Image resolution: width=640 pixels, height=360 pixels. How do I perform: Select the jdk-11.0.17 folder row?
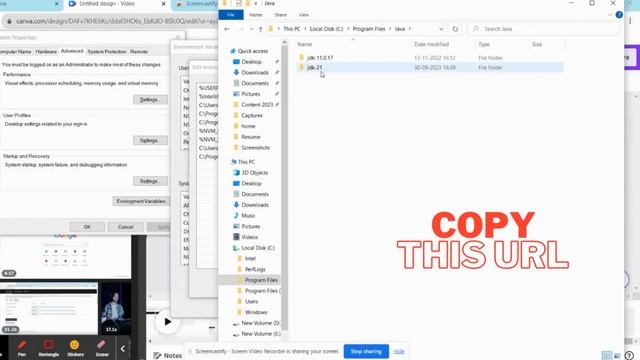click(430, 58)
